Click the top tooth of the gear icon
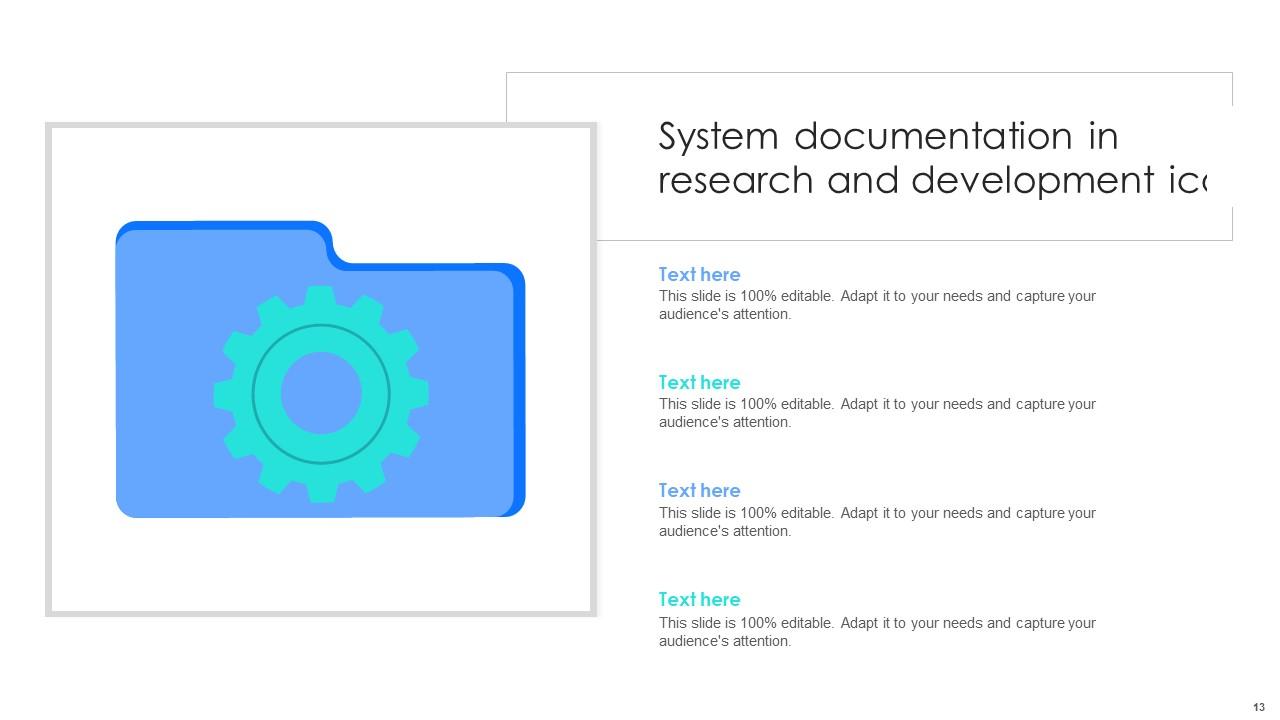 click(320, 298)
